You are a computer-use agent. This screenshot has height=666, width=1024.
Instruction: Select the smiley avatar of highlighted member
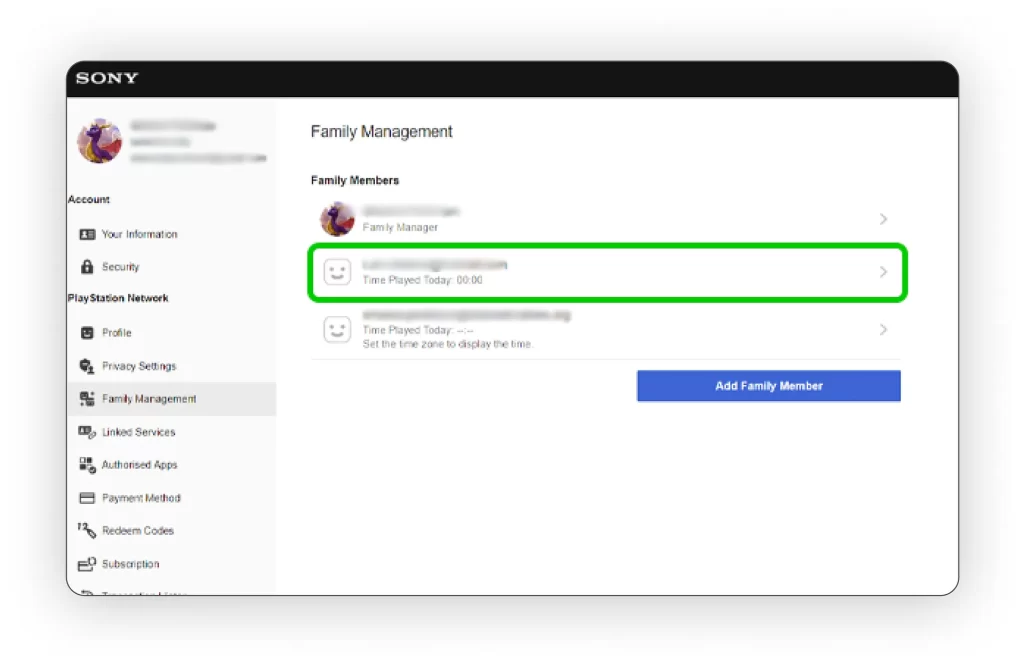[337, 272]
